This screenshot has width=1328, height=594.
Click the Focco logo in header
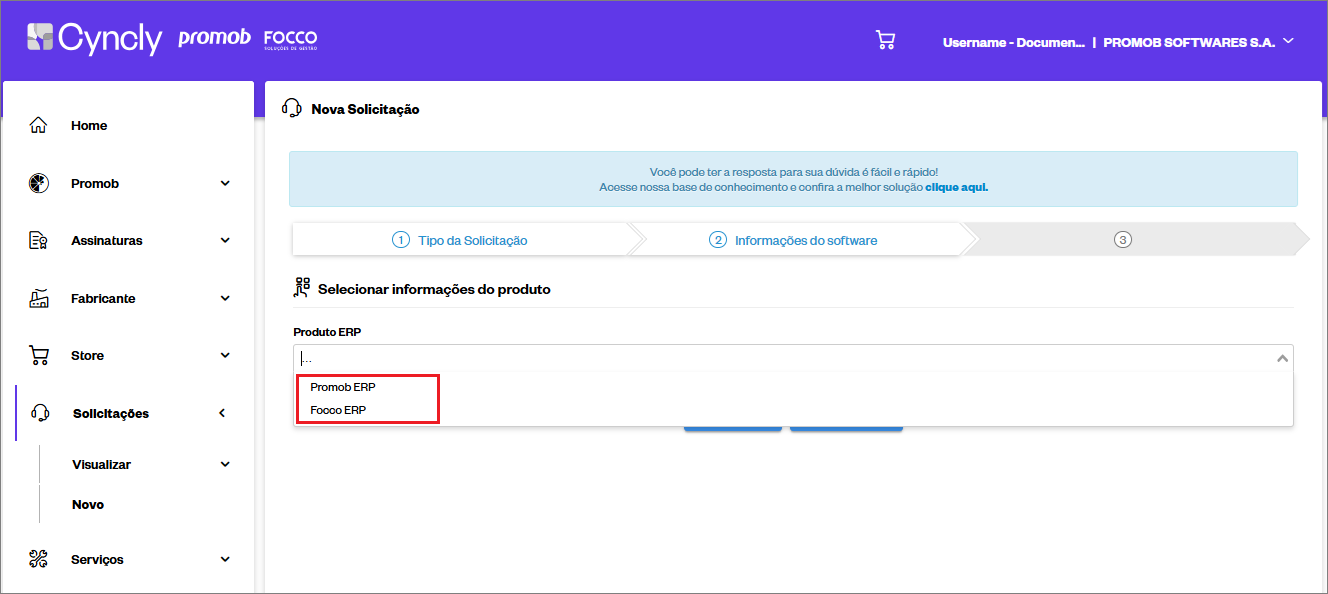tap(290, 39)
